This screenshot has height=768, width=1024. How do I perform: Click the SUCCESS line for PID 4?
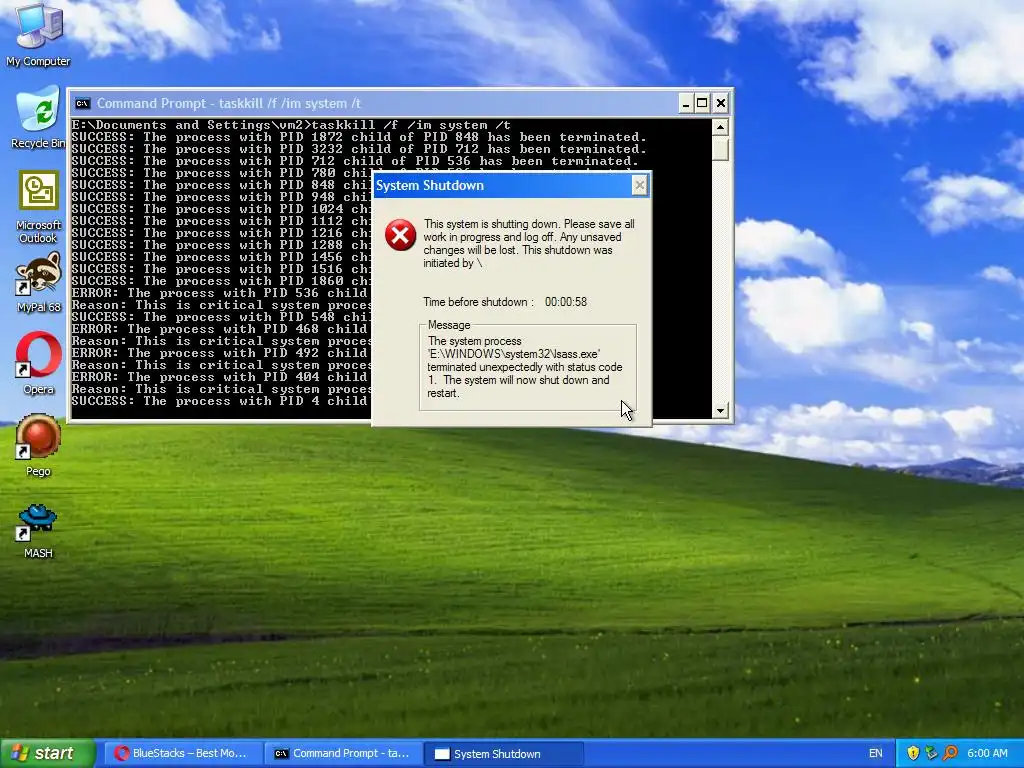pyautogui.click(x=221, y=401)
